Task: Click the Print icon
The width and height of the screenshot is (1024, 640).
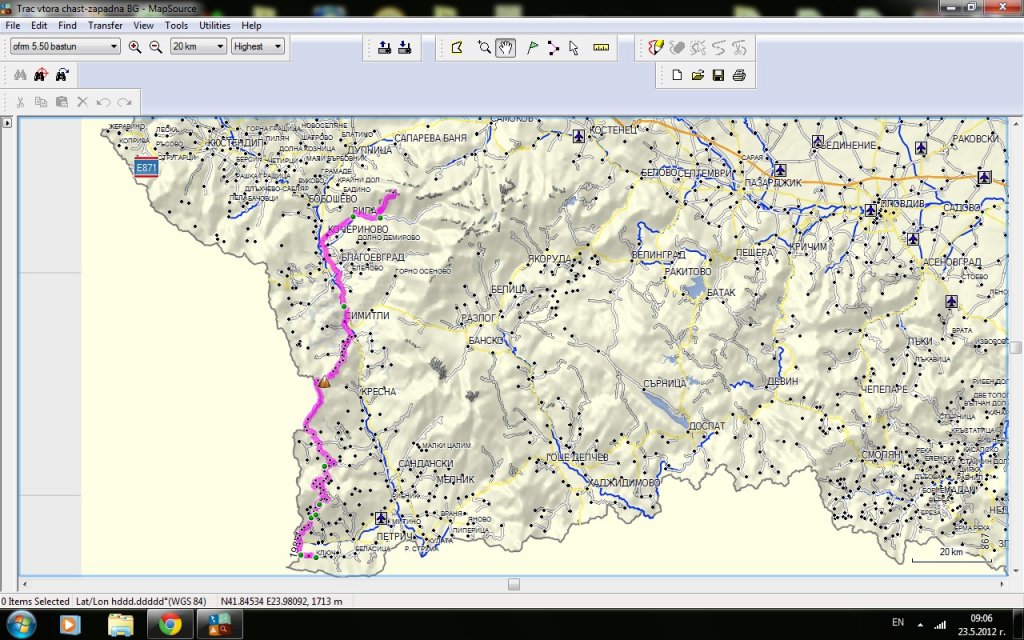Action: point(739,75)
